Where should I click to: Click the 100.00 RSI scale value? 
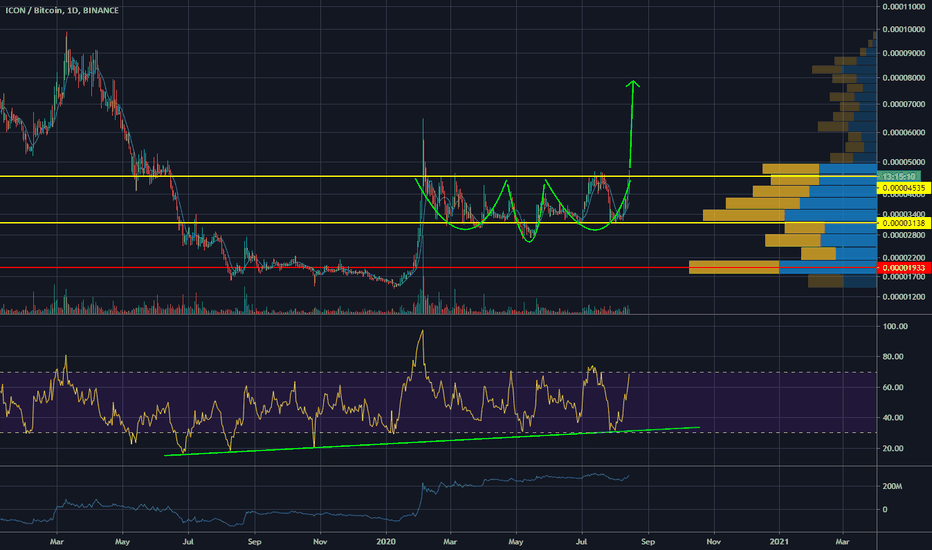[895, 326]
